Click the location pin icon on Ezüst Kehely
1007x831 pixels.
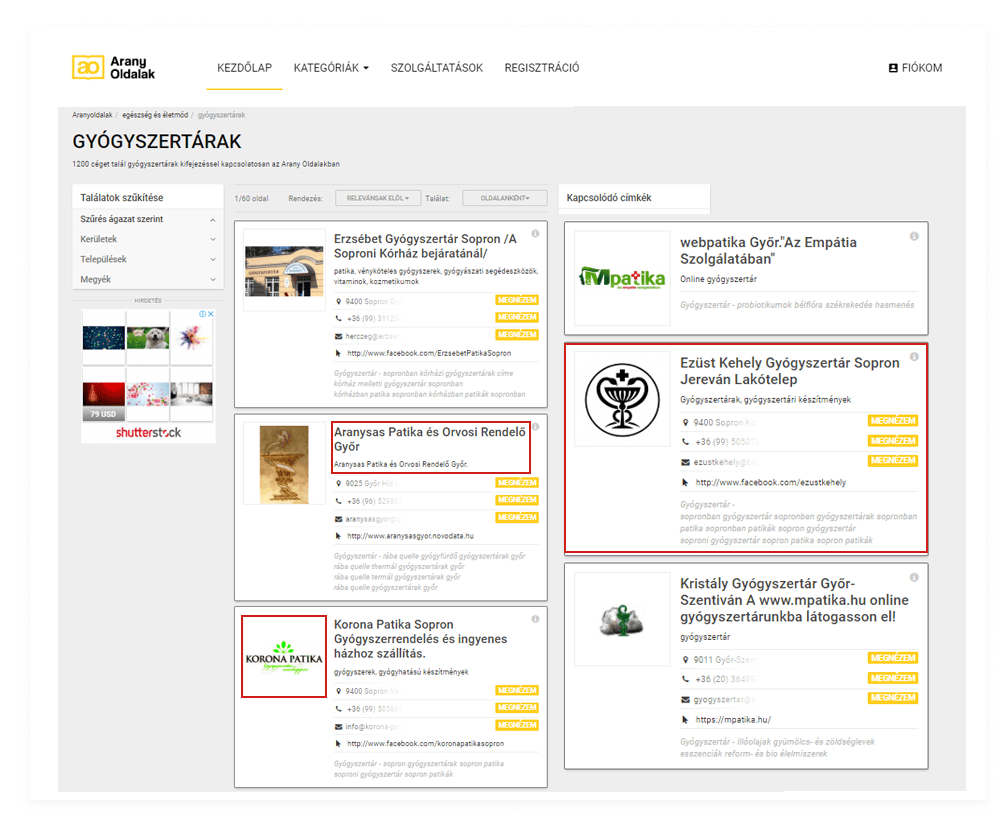click(x=685, y=422)
